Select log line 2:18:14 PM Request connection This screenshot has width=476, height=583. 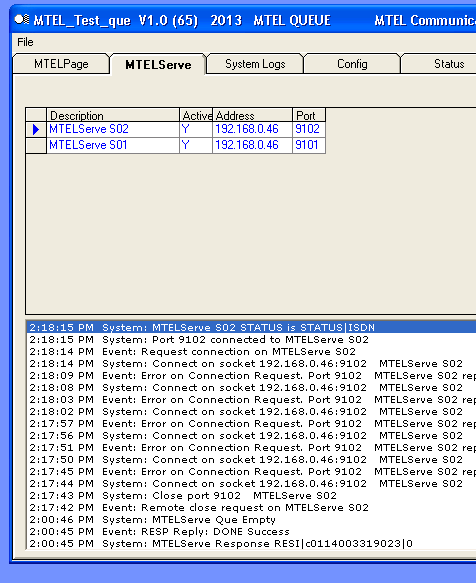(x=252, y=351)
